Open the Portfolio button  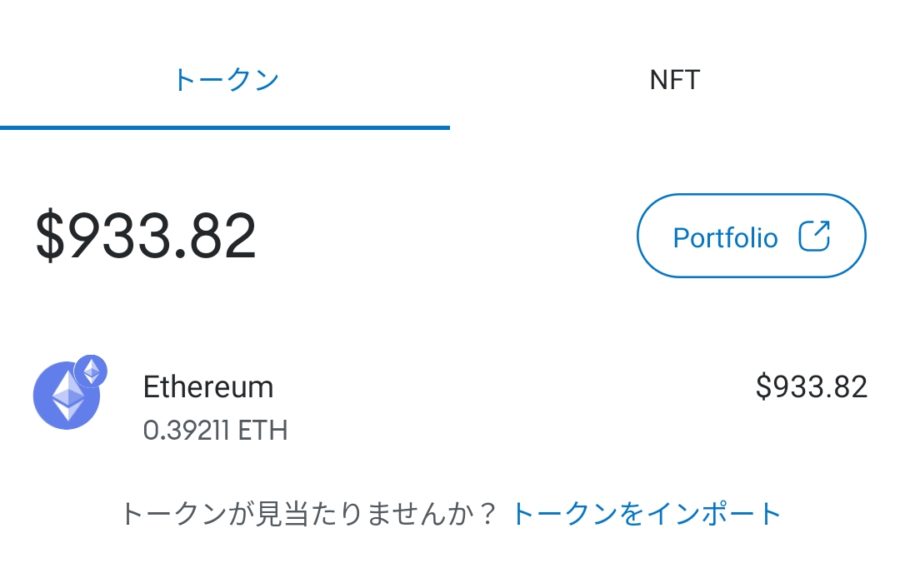(751, 236)
